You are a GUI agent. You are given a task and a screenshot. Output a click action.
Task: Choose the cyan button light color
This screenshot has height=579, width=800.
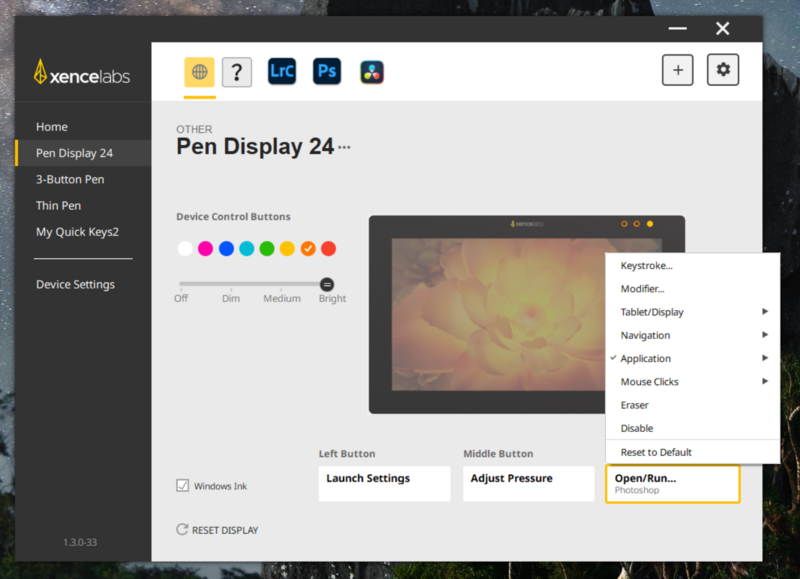(x=246, y=249)
